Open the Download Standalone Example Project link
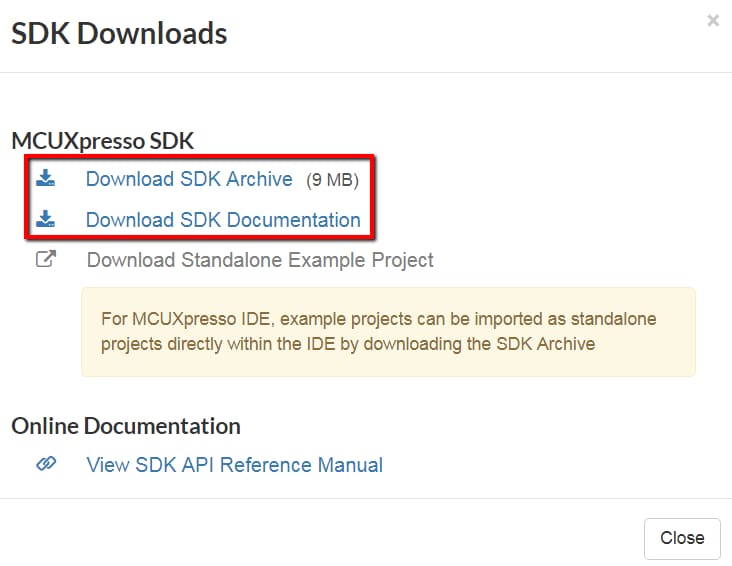The image size is (732, 566). (x=260, y=260)
